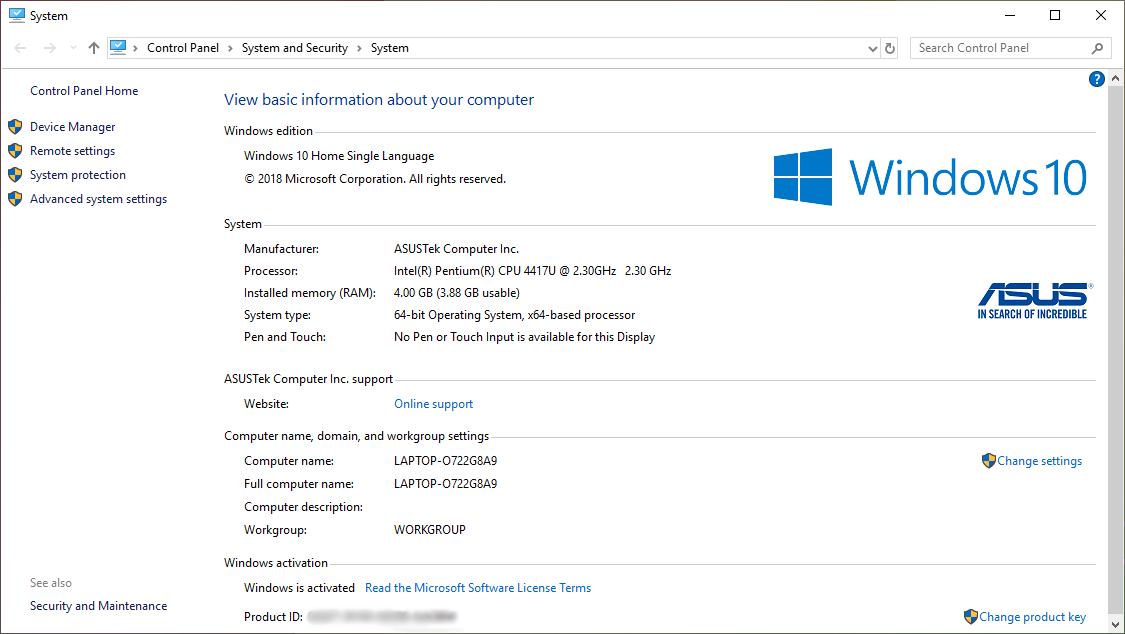Click the vertical scrollbar on the right
Image resolution: width=1125 pixels, height=634 pixels.
(1116, 330)
